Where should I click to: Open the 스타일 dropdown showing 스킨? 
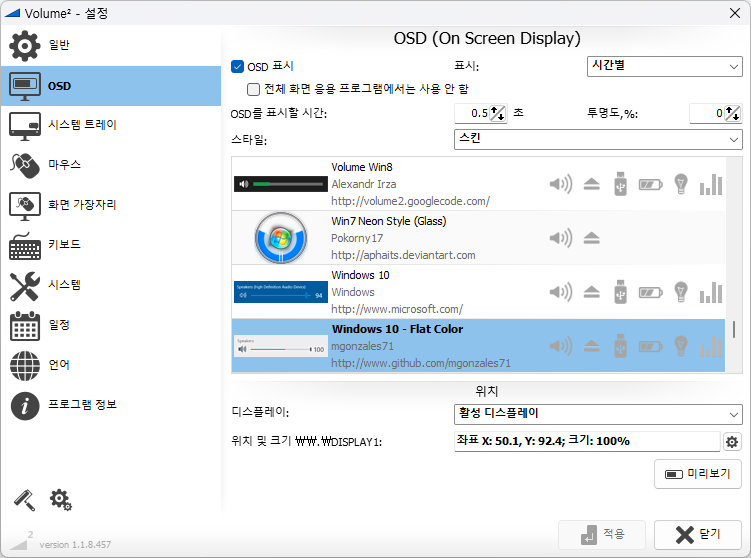[x=598, y=139]
